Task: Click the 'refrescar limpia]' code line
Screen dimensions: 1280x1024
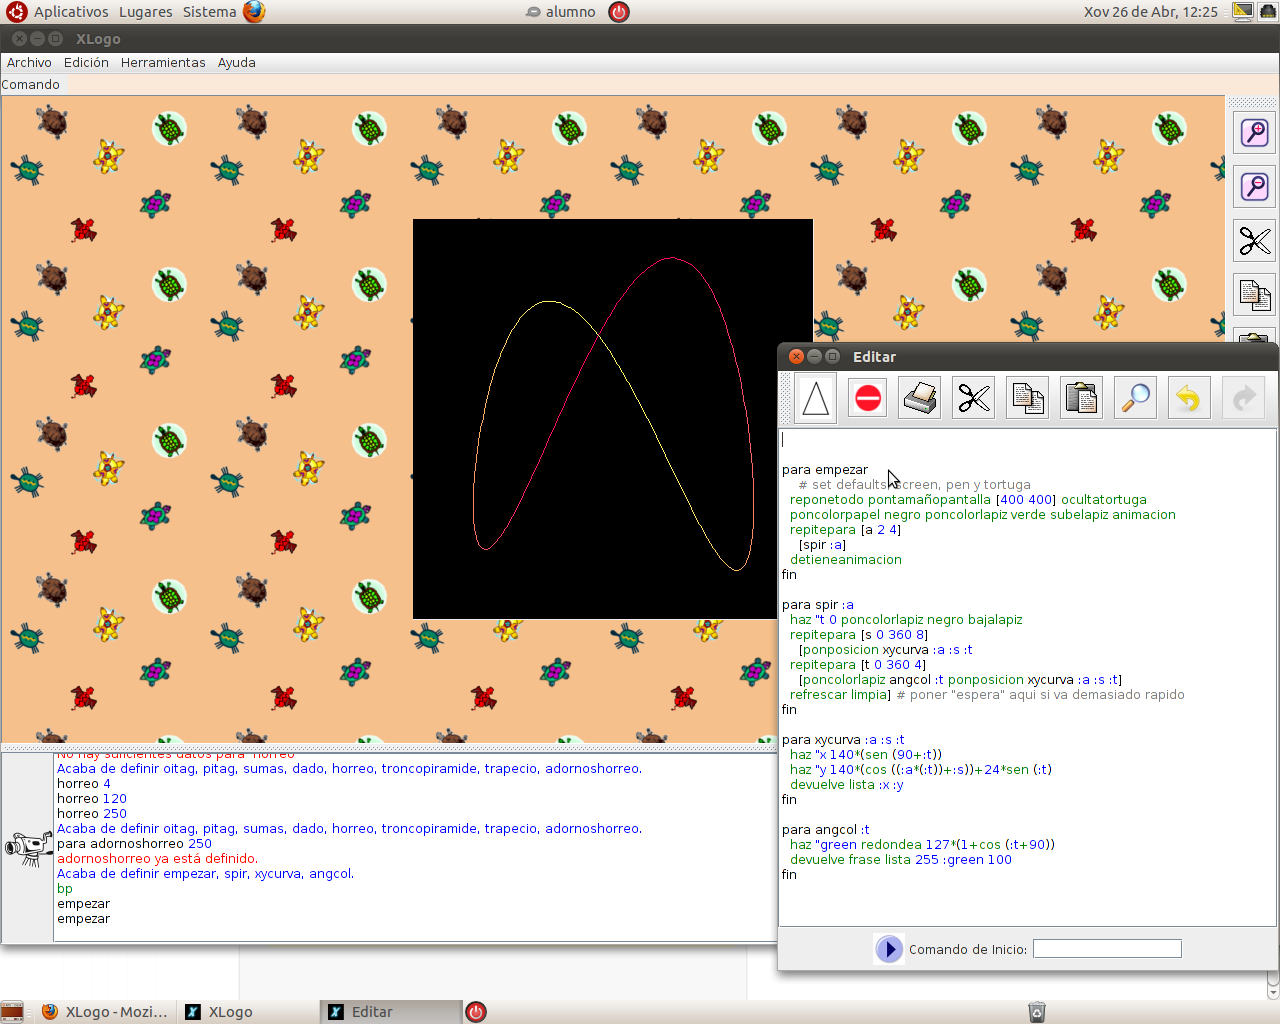Action: 841,695
